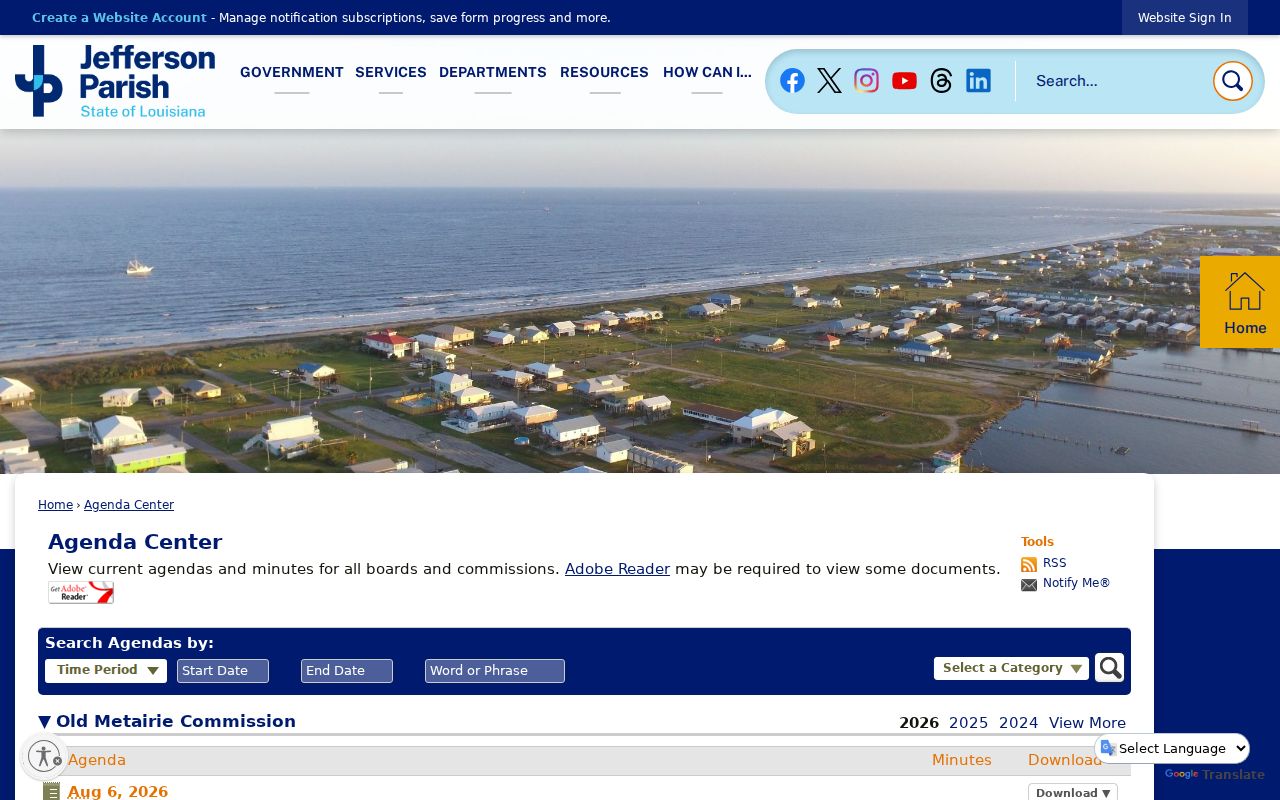Open the LinkedIn social icon
1280x800 pixels.
[x=978, y=81]
